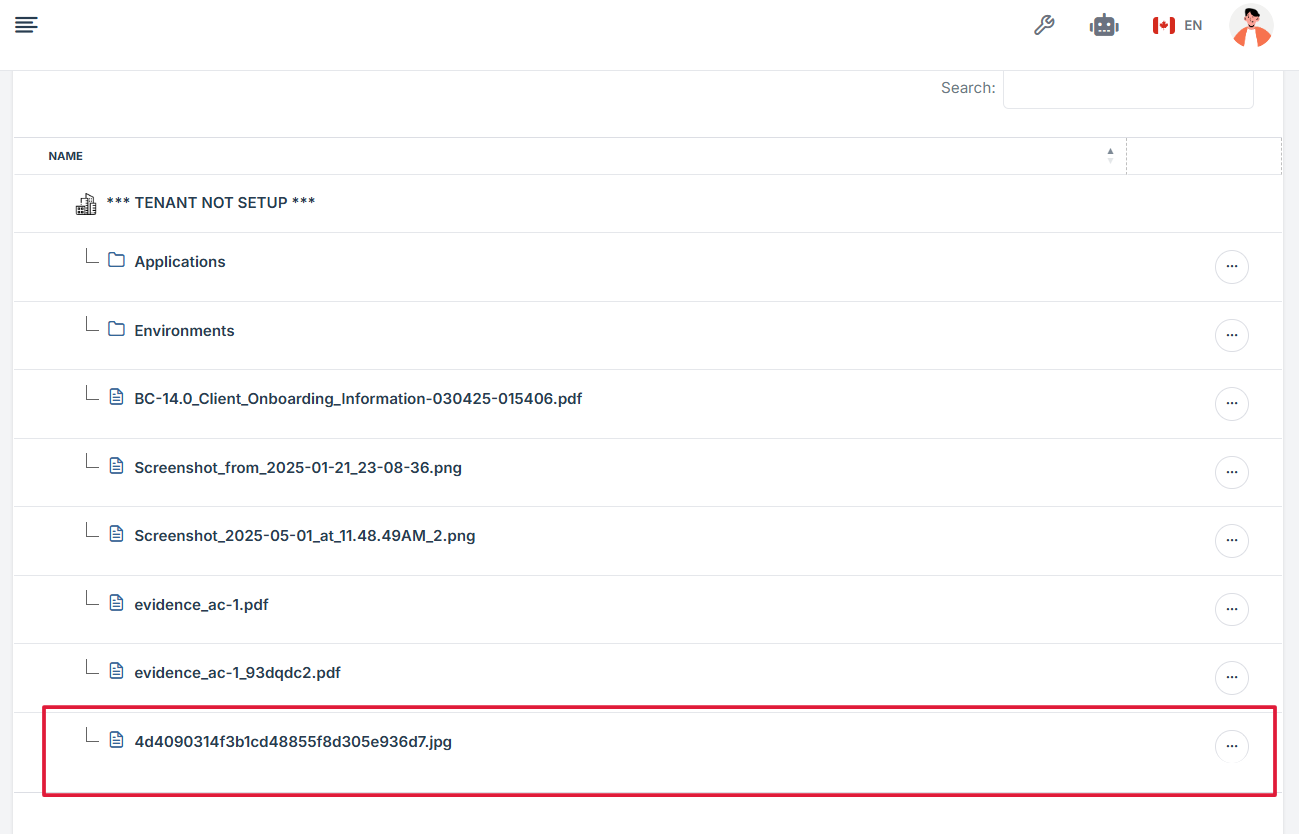Click the Applications folder icon
Image resolution: width=1299 pixels, height=834 pixels.
(117, 261)
